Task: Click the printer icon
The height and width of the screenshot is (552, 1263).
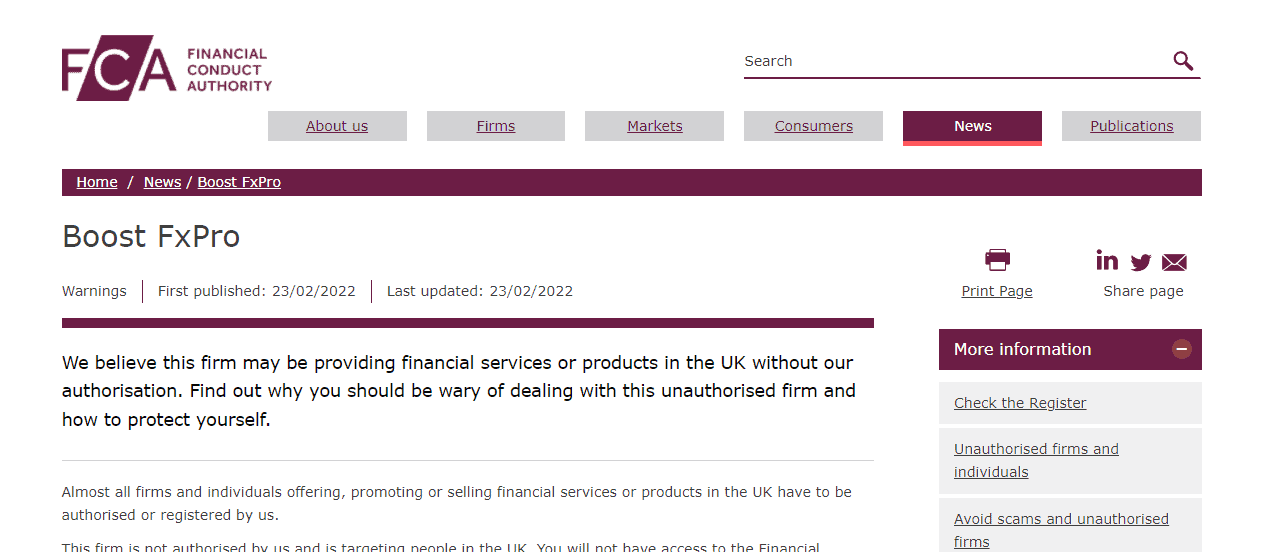Action: pyautogui.click(x=997, y=260)
